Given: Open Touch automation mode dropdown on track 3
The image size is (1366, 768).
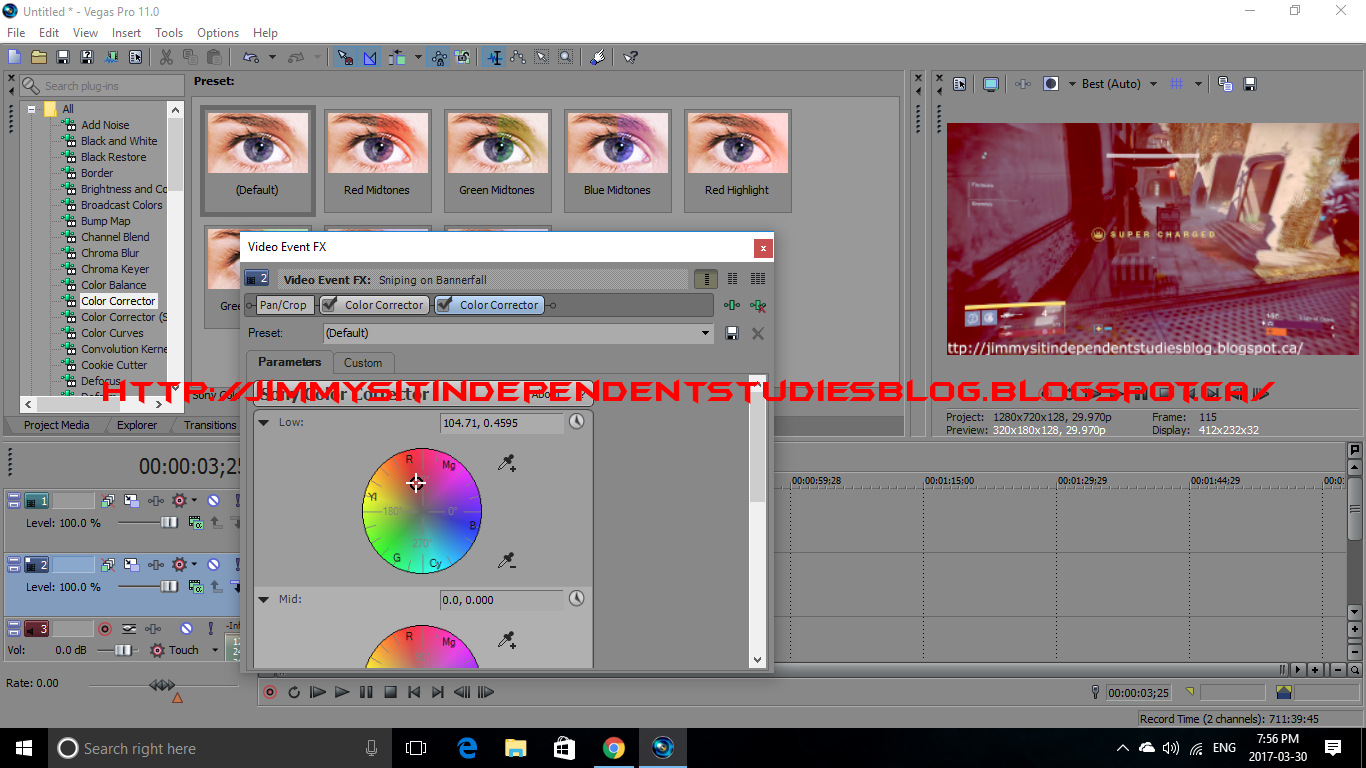Looking at the screenshot, I should 214,650.
